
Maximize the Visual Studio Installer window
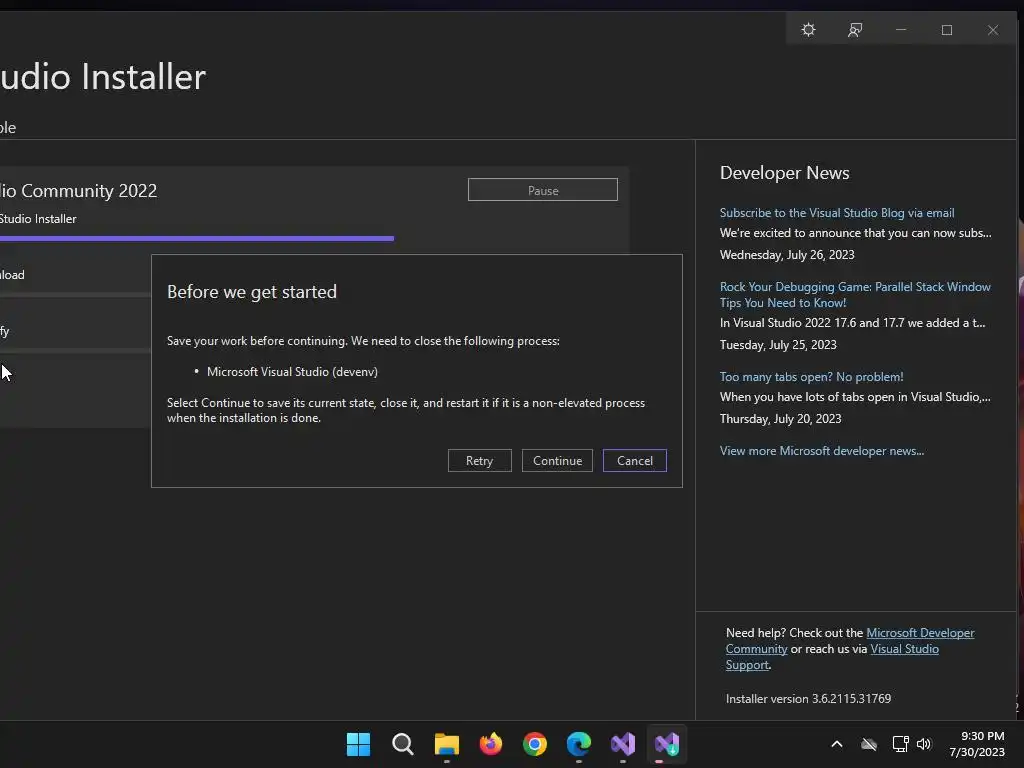coord(947,30)
